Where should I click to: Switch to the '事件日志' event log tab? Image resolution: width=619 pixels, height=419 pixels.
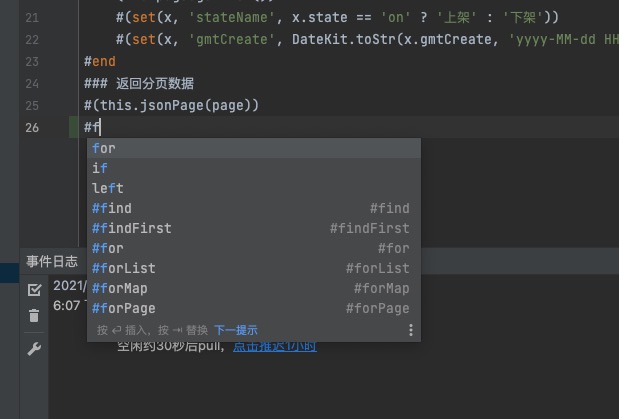coord(52,261)
